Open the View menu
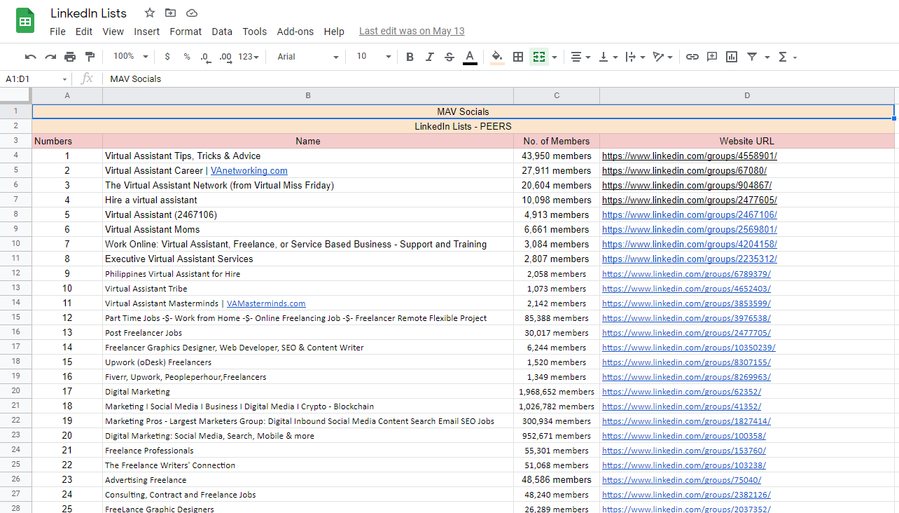The width and height of the screenshot is (899, 513). click(113, 32)
